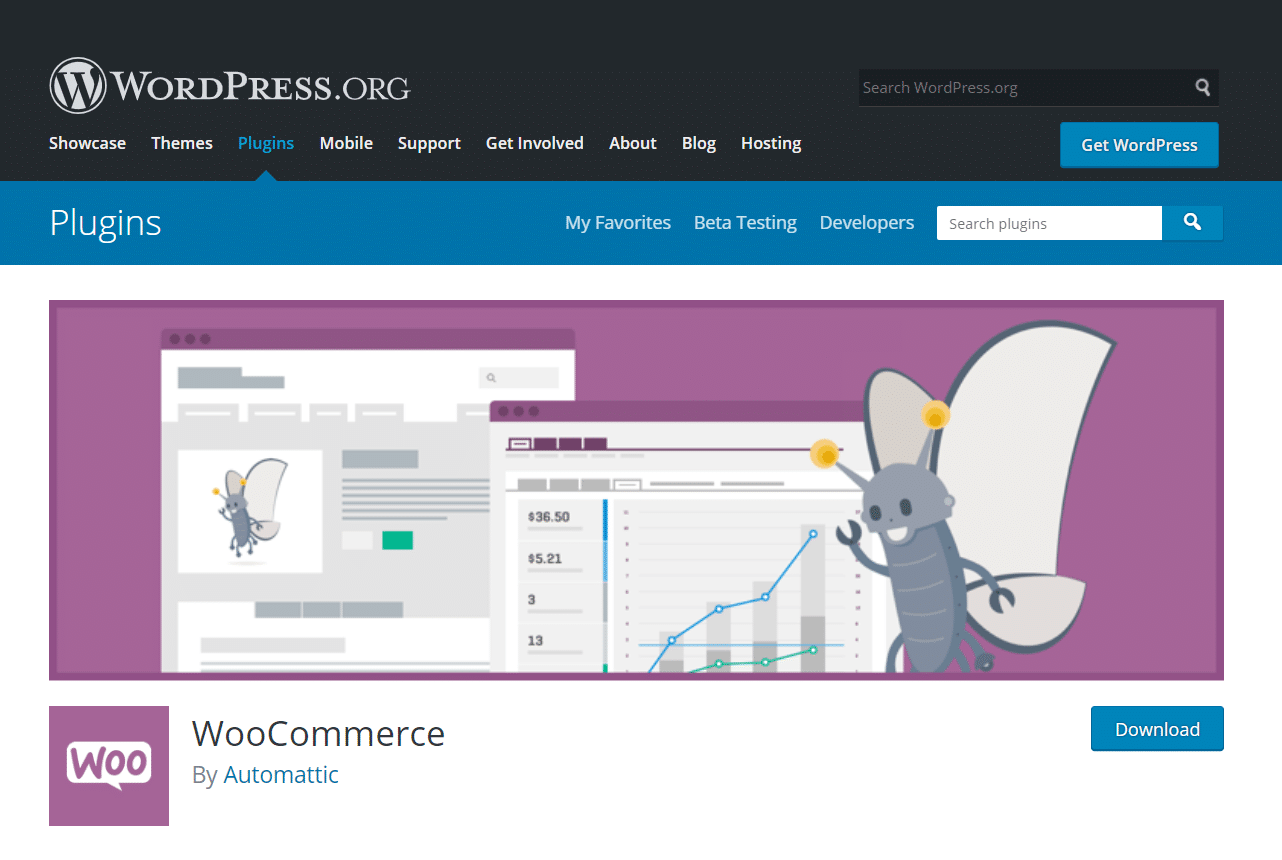Click the WordPress.org logo
The height and width of the screenshot is (860, 1282).
[230, 86]
